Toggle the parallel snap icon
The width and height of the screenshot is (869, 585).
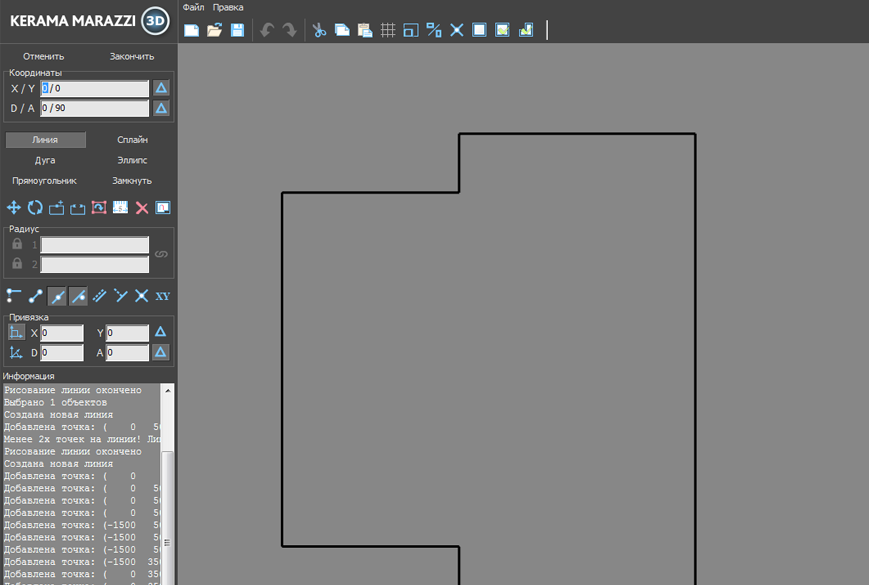pos(99,296)
